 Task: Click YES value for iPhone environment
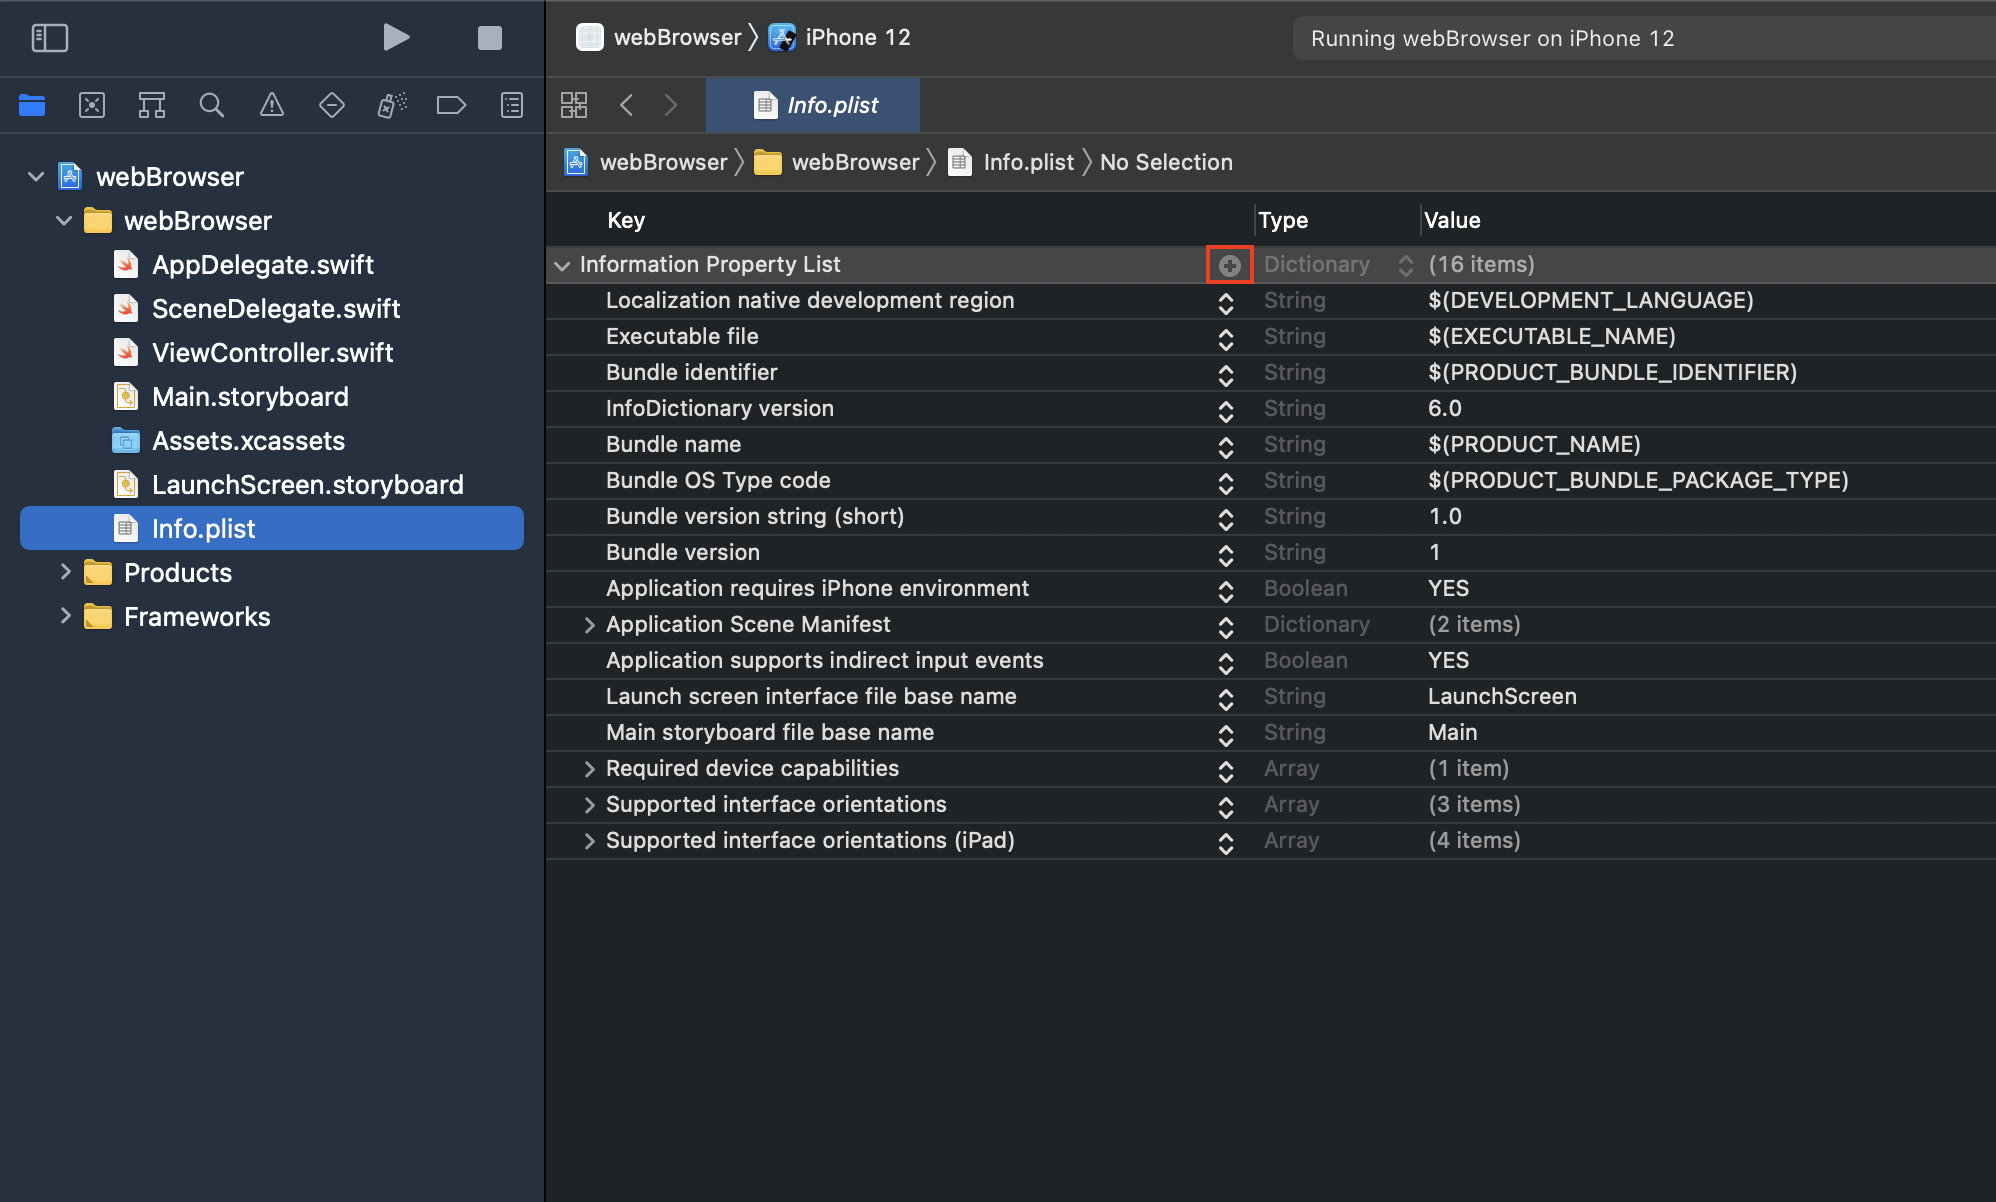(1448, 588)
